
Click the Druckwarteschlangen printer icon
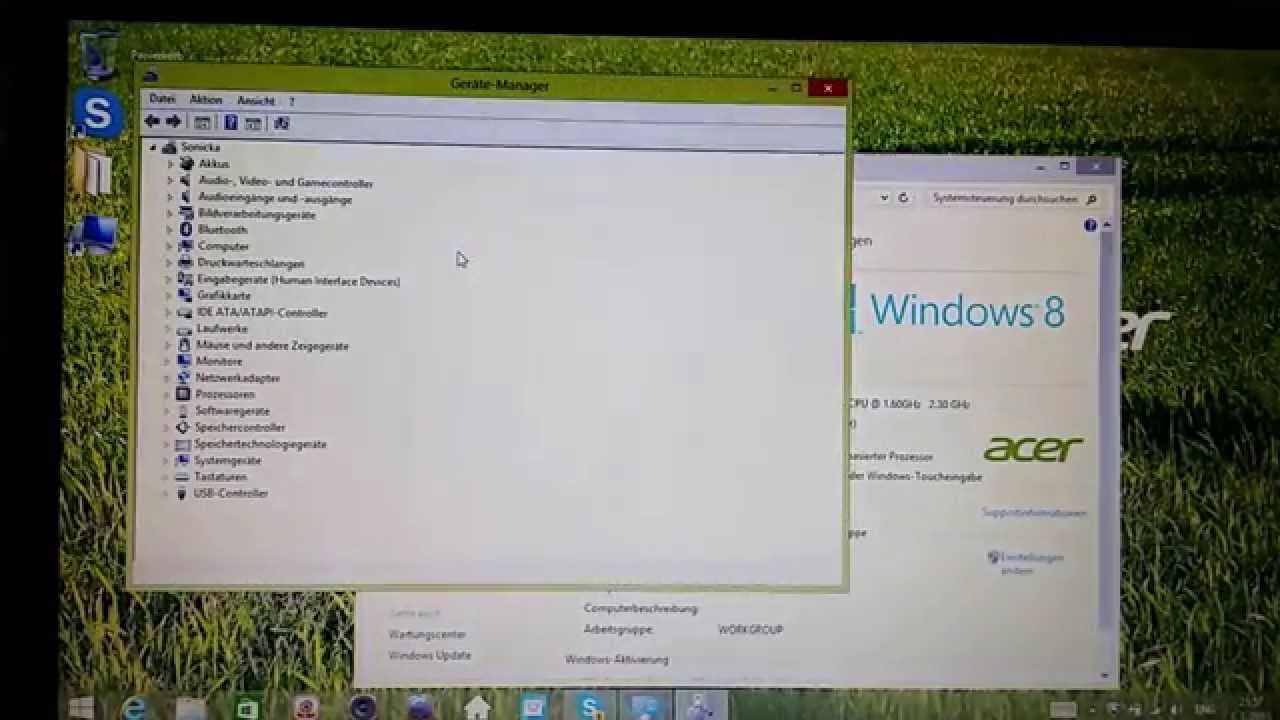[x=185, y=263]
